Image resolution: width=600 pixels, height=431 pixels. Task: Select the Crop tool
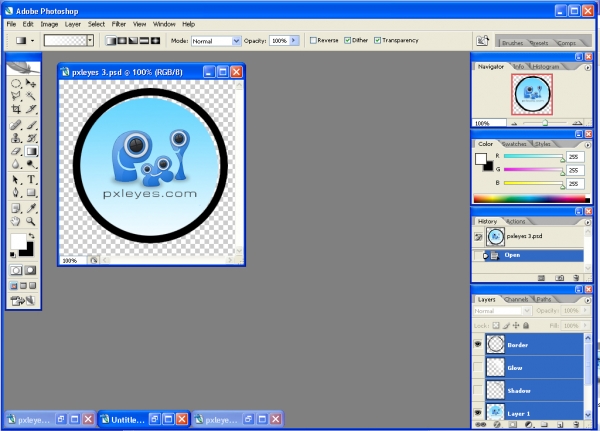[x=16, y=109]
